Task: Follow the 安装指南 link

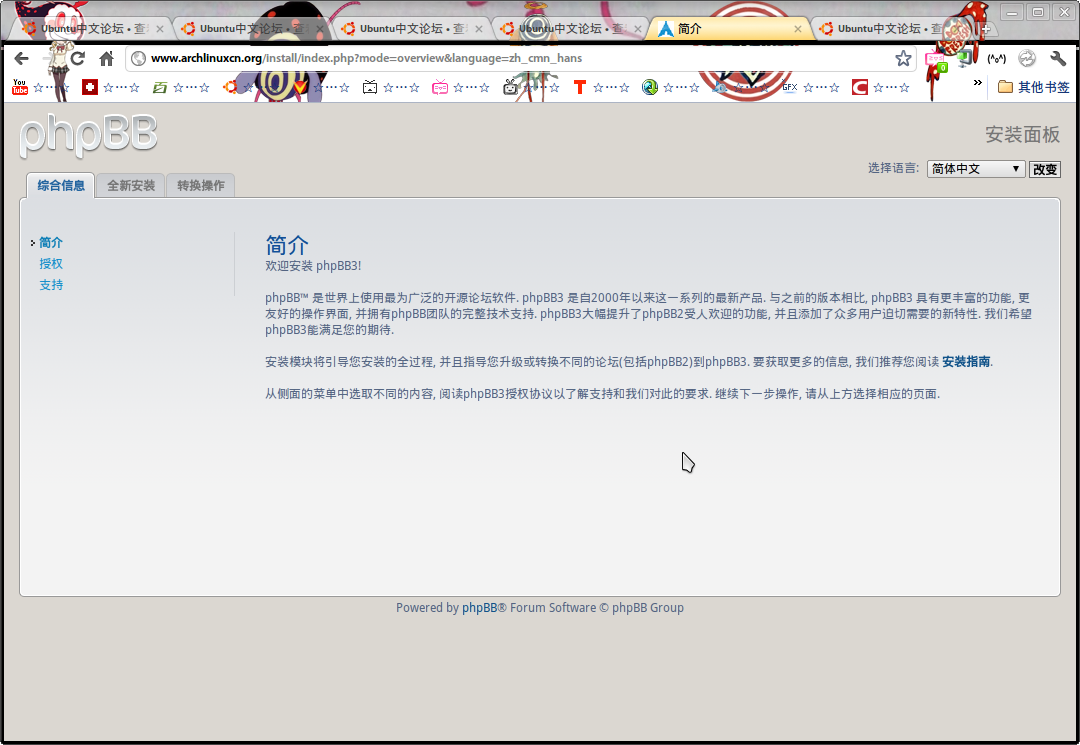Action: point(966,361)
